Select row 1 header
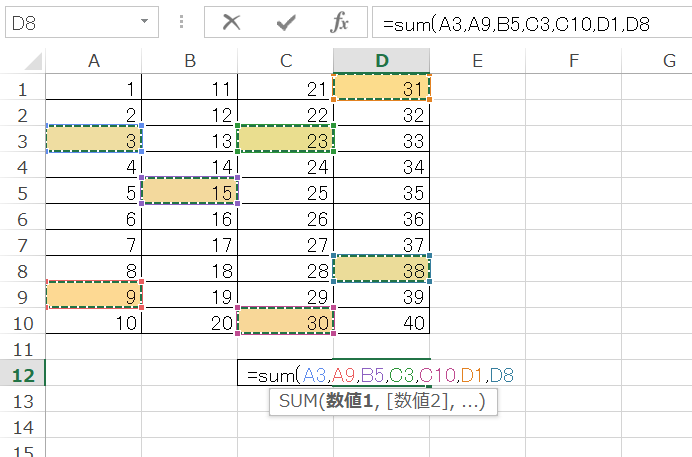Image resolution: width=692 pixels, height=457 pixels. [x=23, y=87]
